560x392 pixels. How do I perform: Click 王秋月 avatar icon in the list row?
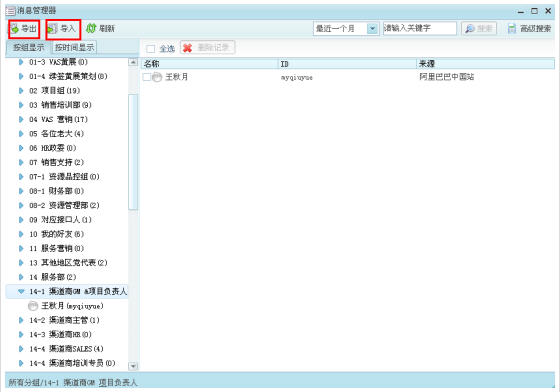(157, 77)
